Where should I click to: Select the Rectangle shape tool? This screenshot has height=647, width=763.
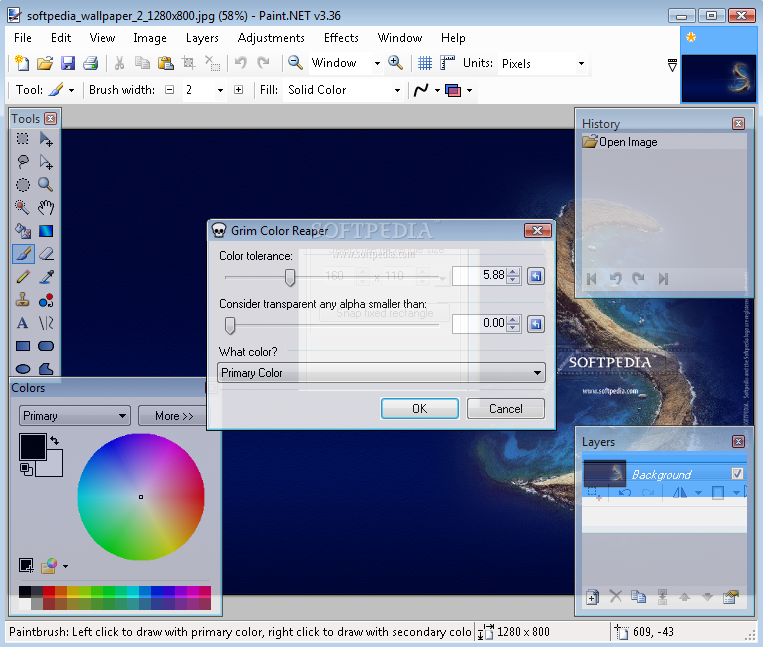click(x=22, y=346)
